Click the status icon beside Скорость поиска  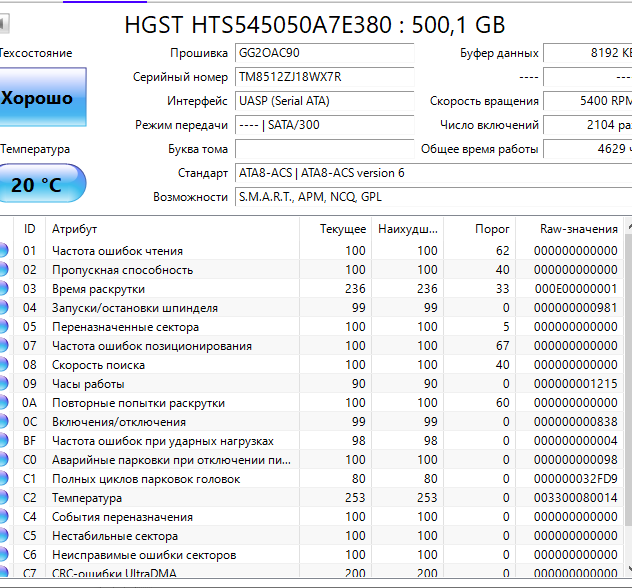click(4, 365)
